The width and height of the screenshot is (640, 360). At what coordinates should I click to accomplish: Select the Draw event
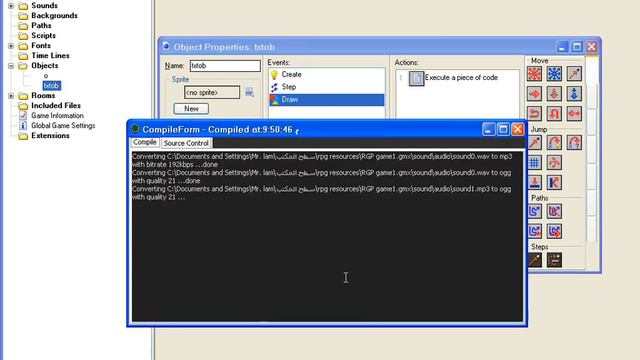click(327, 100)
